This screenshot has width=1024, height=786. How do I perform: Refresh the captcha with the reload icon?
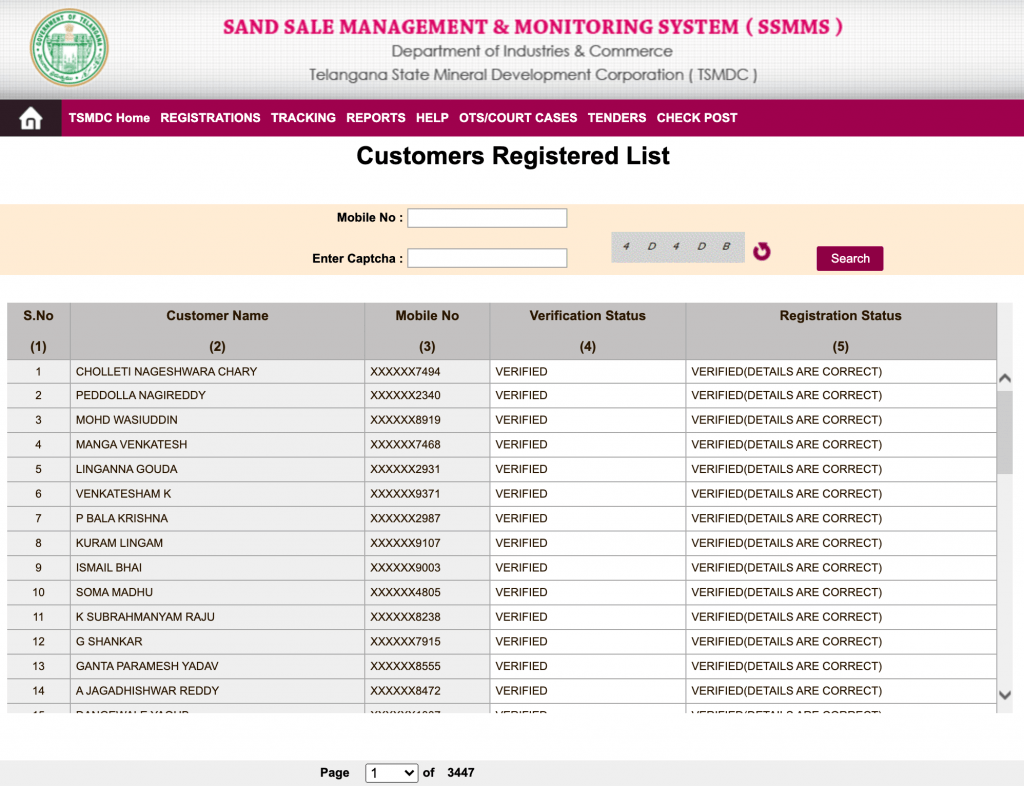761,251
